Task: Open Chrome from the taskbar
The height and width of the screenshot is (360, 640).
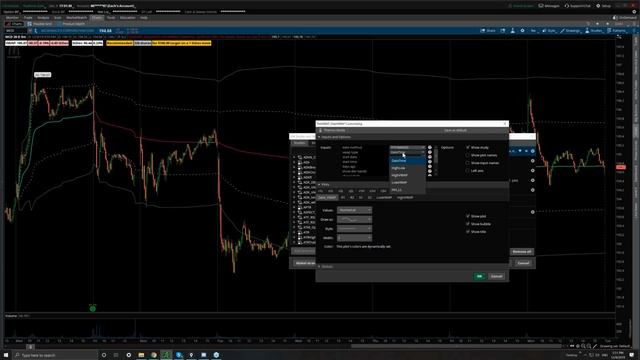Action: tap(153, 355)
